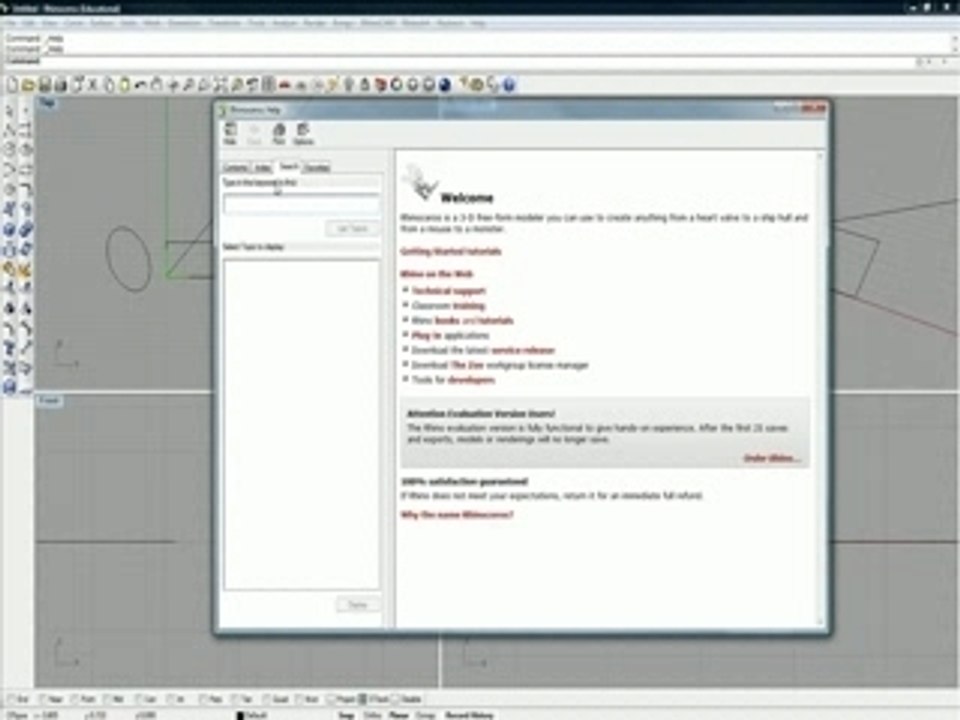Click the Order Rhino link
This screenshot has height=720, width=960.
pyautogui.click(x=771, y=458)
